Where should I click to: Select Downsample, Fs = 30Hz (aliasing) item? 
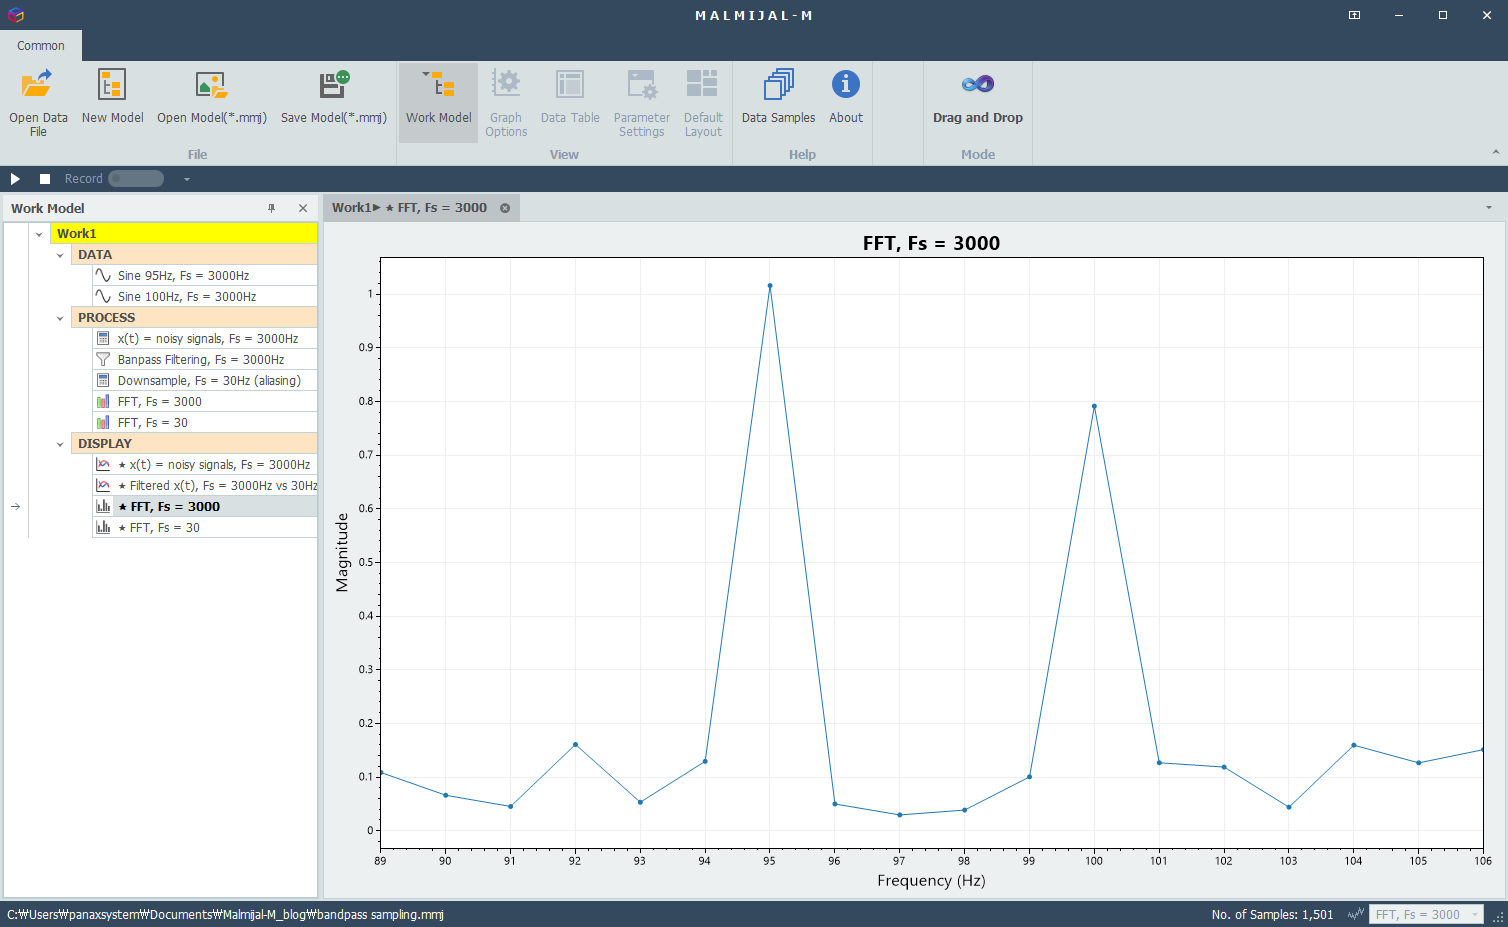click(205, 380)
